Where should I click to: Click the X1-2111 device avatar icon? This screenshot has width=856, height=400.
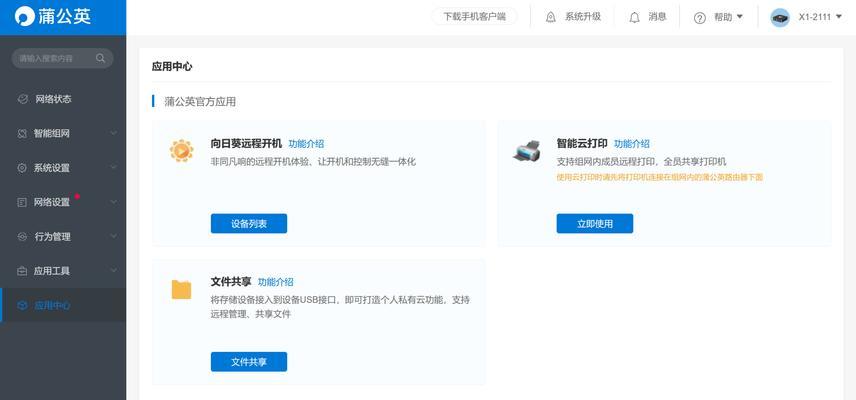780,17
